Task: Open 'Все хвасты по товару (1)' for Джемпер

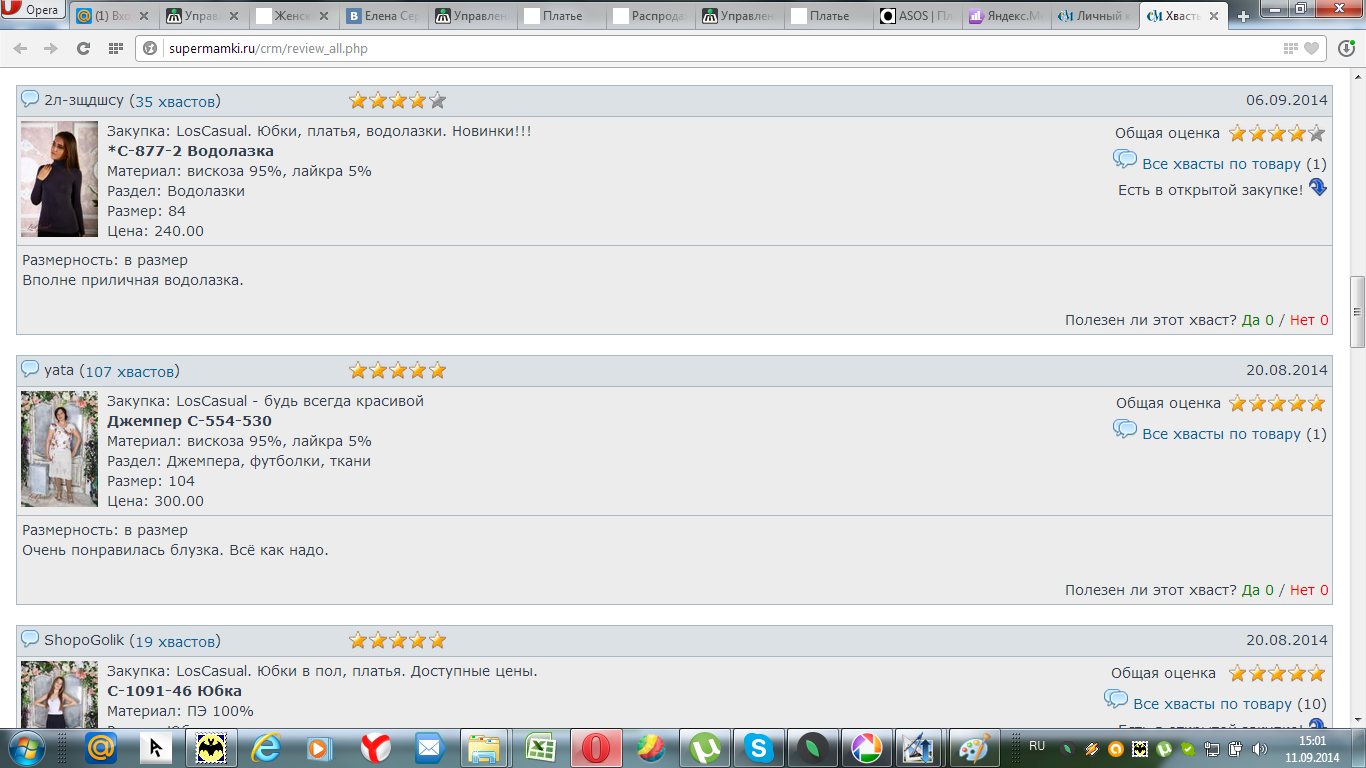Action: pos(1221,434)
